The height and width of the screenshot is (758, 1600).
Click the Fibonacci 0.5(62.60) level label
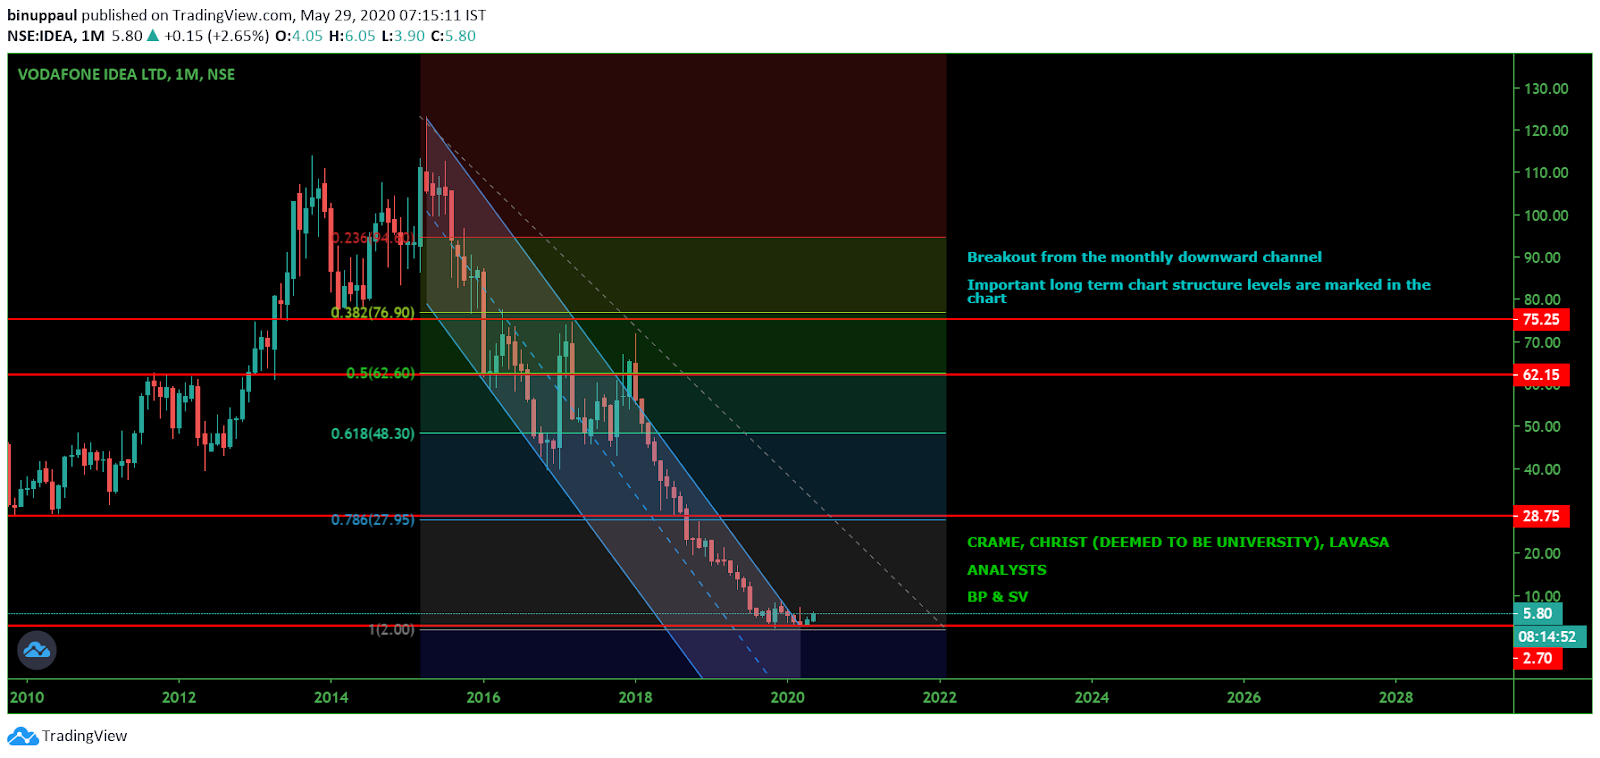point(380,373)
